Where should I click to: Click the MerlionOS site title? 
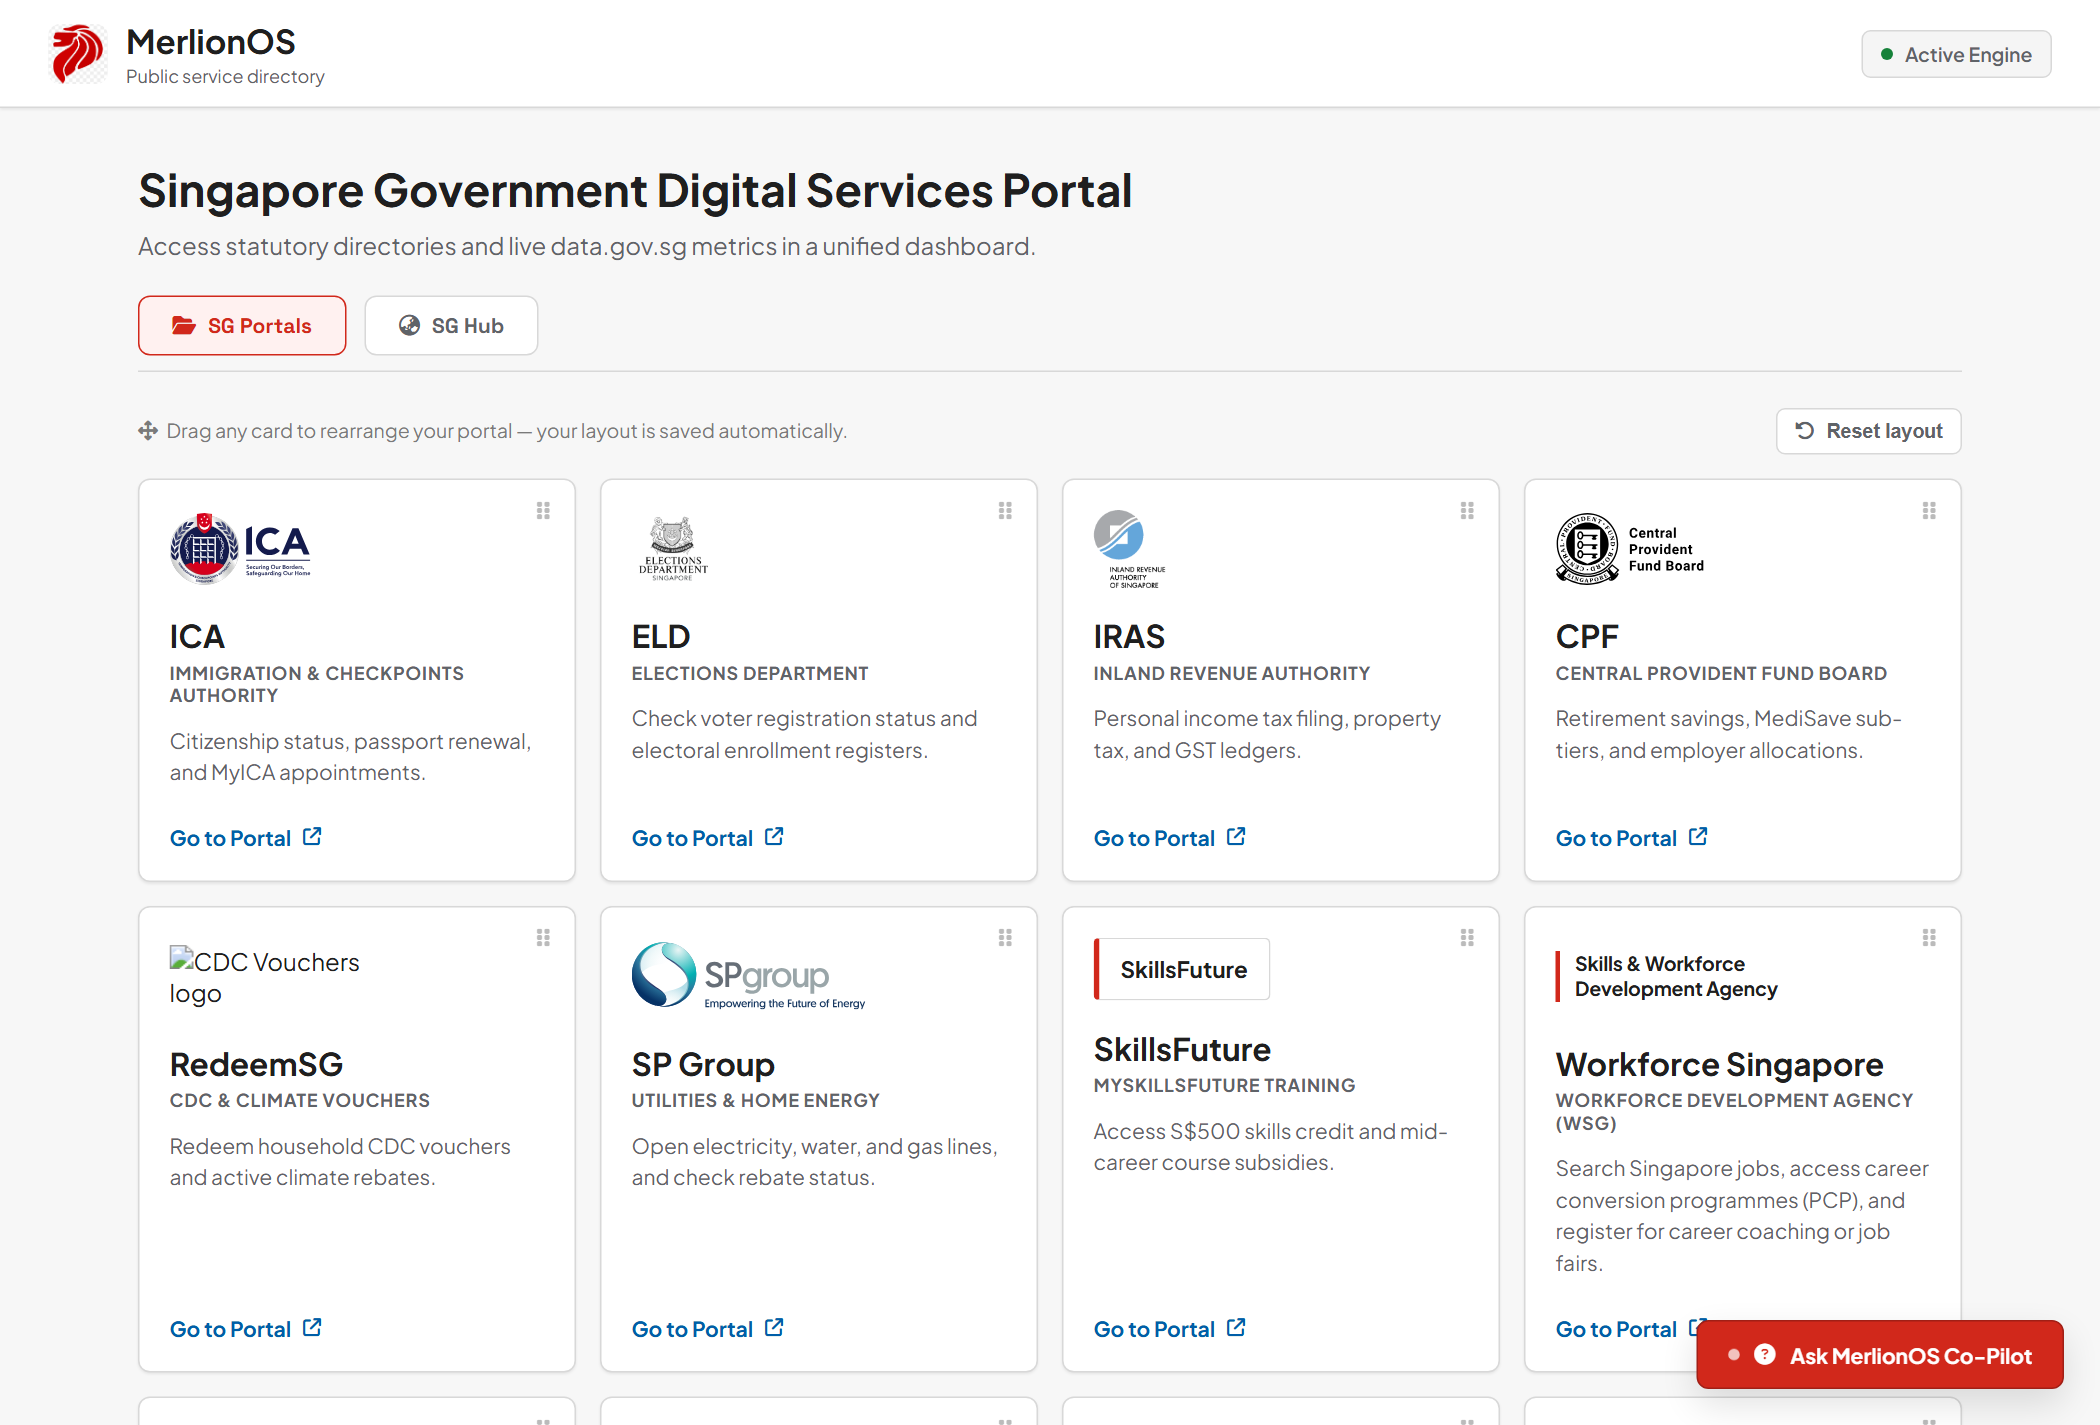[211, 42]
